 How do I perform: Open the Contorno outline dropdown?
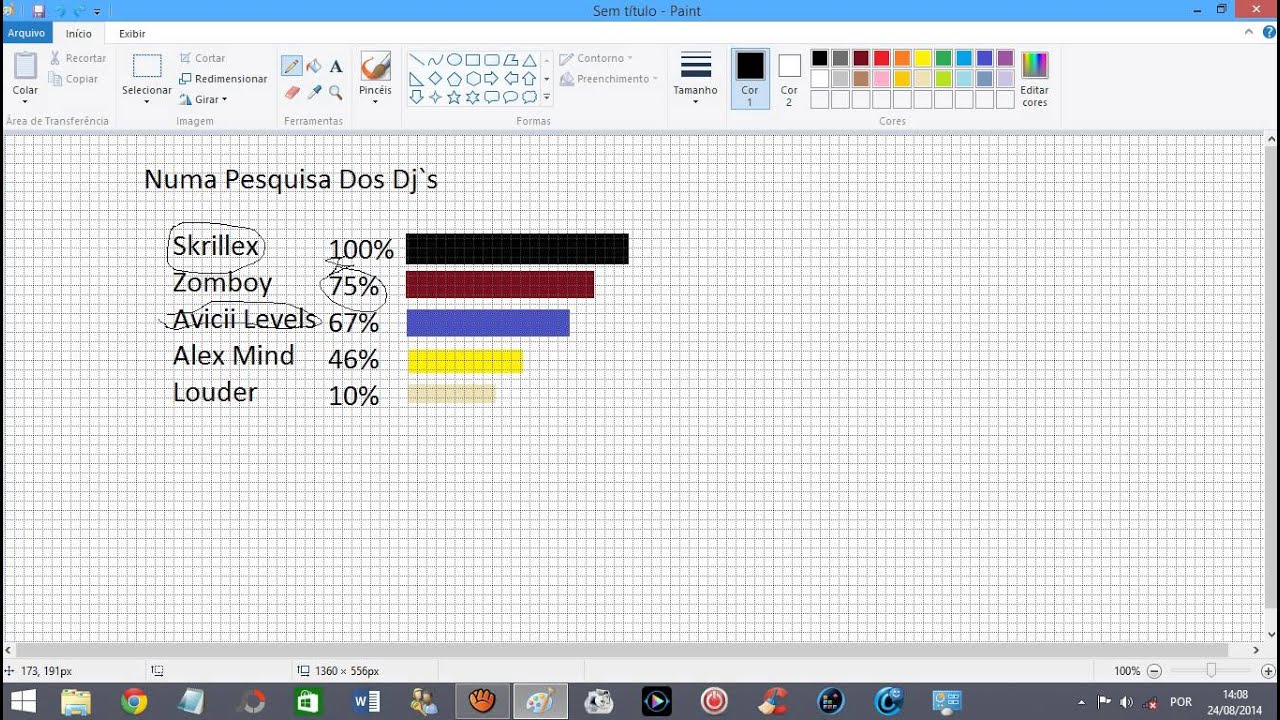(x=596, y=58)
